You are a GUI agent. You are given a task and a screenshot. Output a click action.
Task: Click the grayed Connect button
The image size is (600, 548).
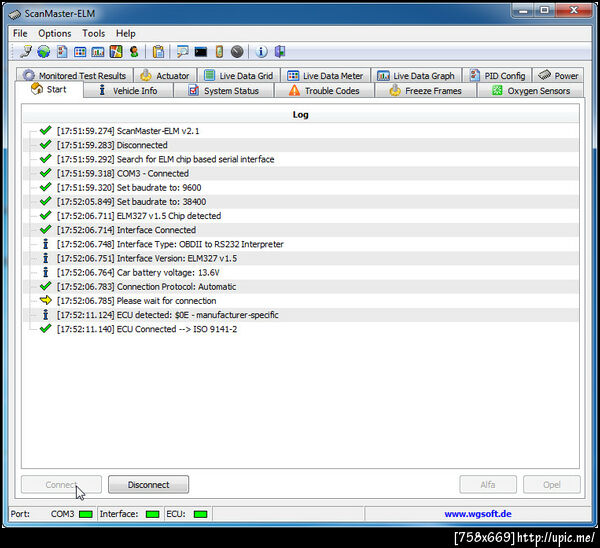[62, 484]
